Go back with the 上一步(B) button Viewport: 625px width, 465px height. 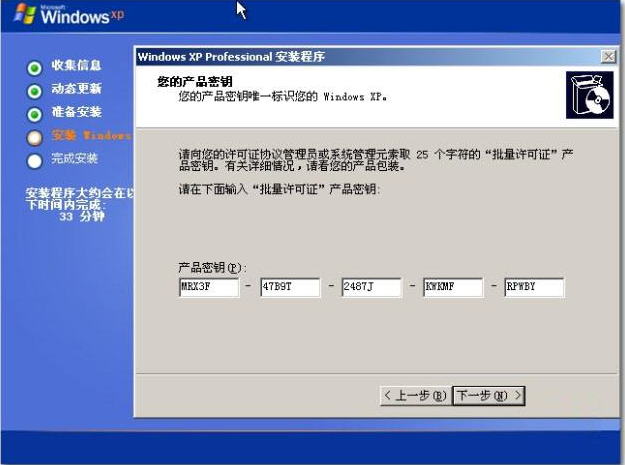[414, 396]
